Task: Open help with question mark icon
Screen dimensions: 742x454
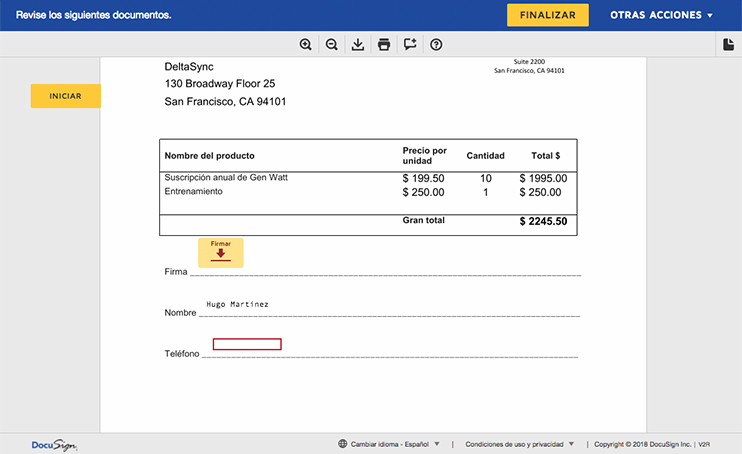Action: tap(436, 45)
